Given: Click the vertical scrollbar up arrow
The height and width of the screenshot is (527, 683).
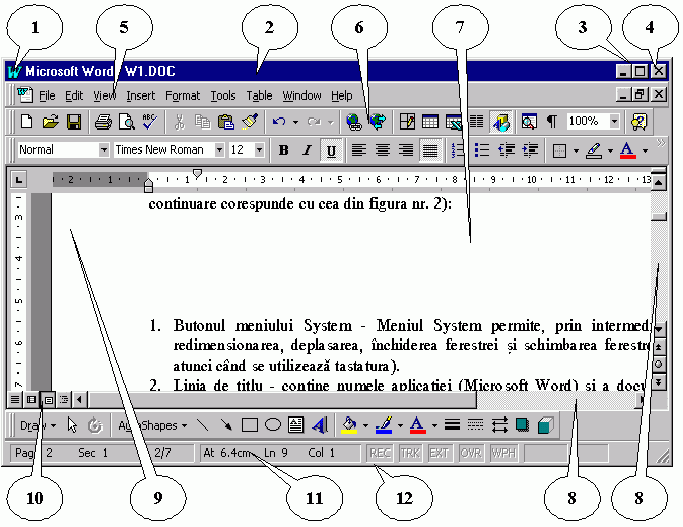Looking at the screenshot, I should [659, 182].
